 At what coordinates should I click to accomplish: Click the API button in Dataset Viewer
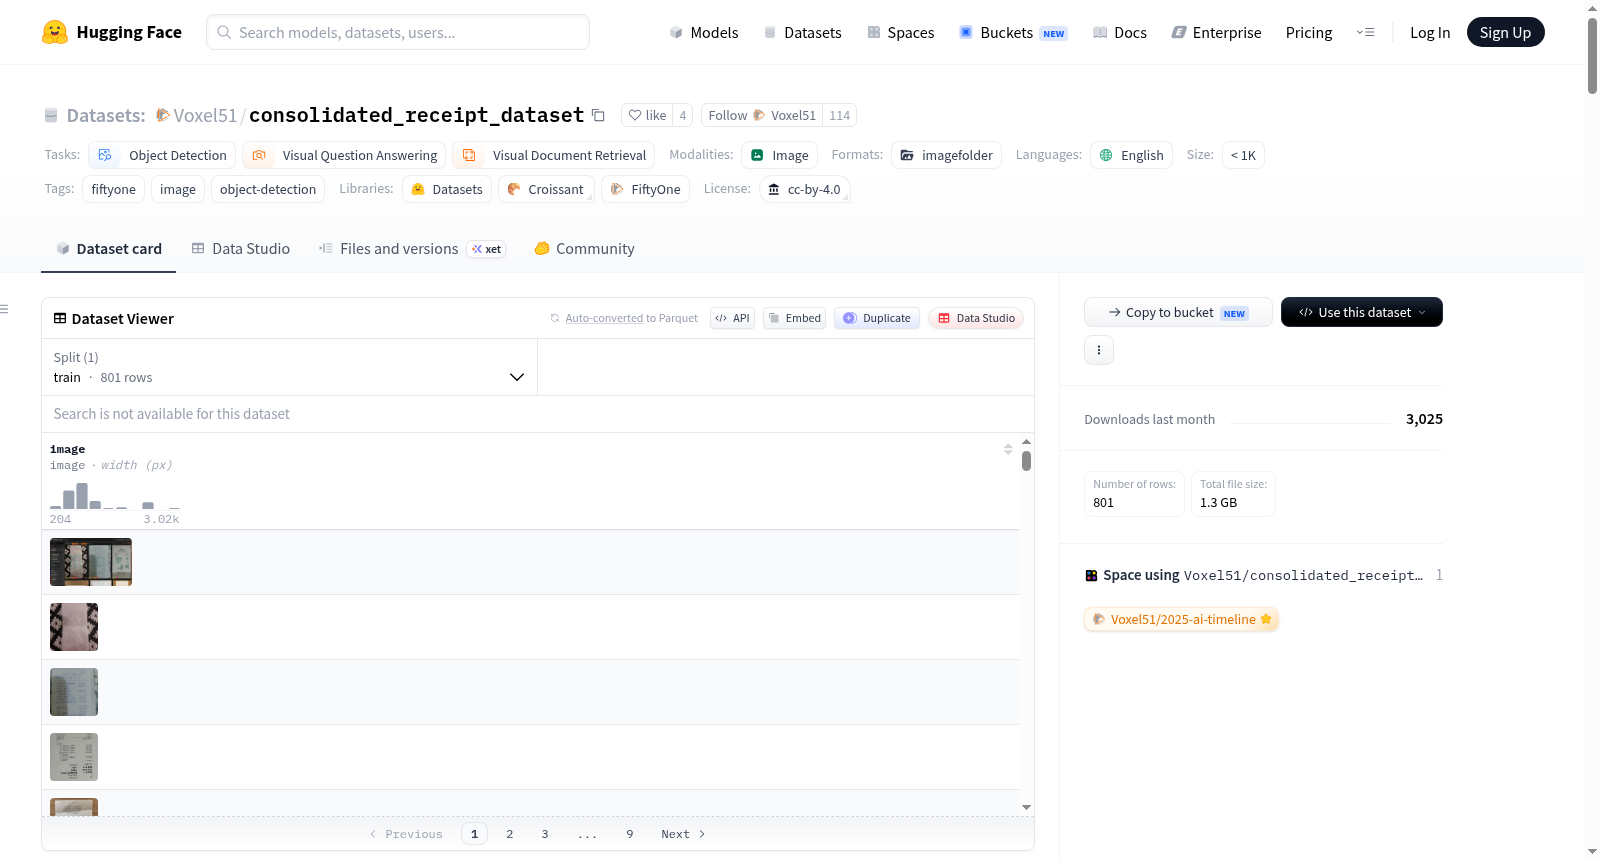click(732, 318)
